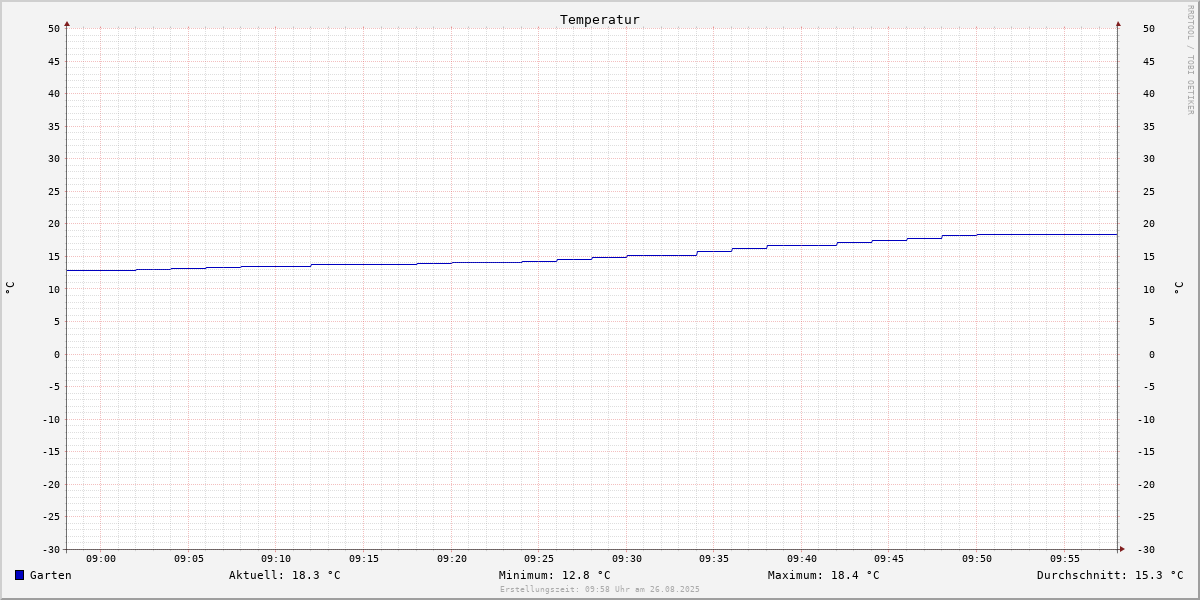The width and height of the screenshot is (1200, 600).
Task: Select the 'Garten' legend label
Action: (x=51, y=575)
